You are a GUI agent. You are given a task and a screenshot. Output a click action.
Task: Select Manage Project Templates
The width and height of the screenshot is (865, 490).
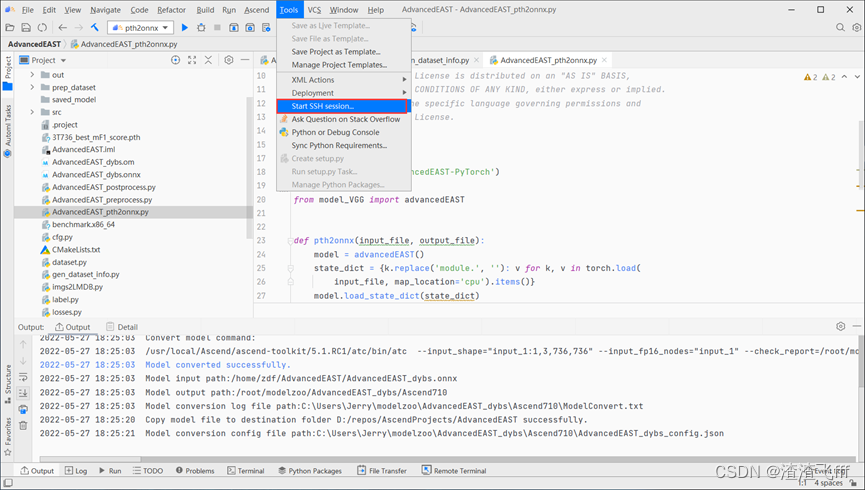point(344,65)
